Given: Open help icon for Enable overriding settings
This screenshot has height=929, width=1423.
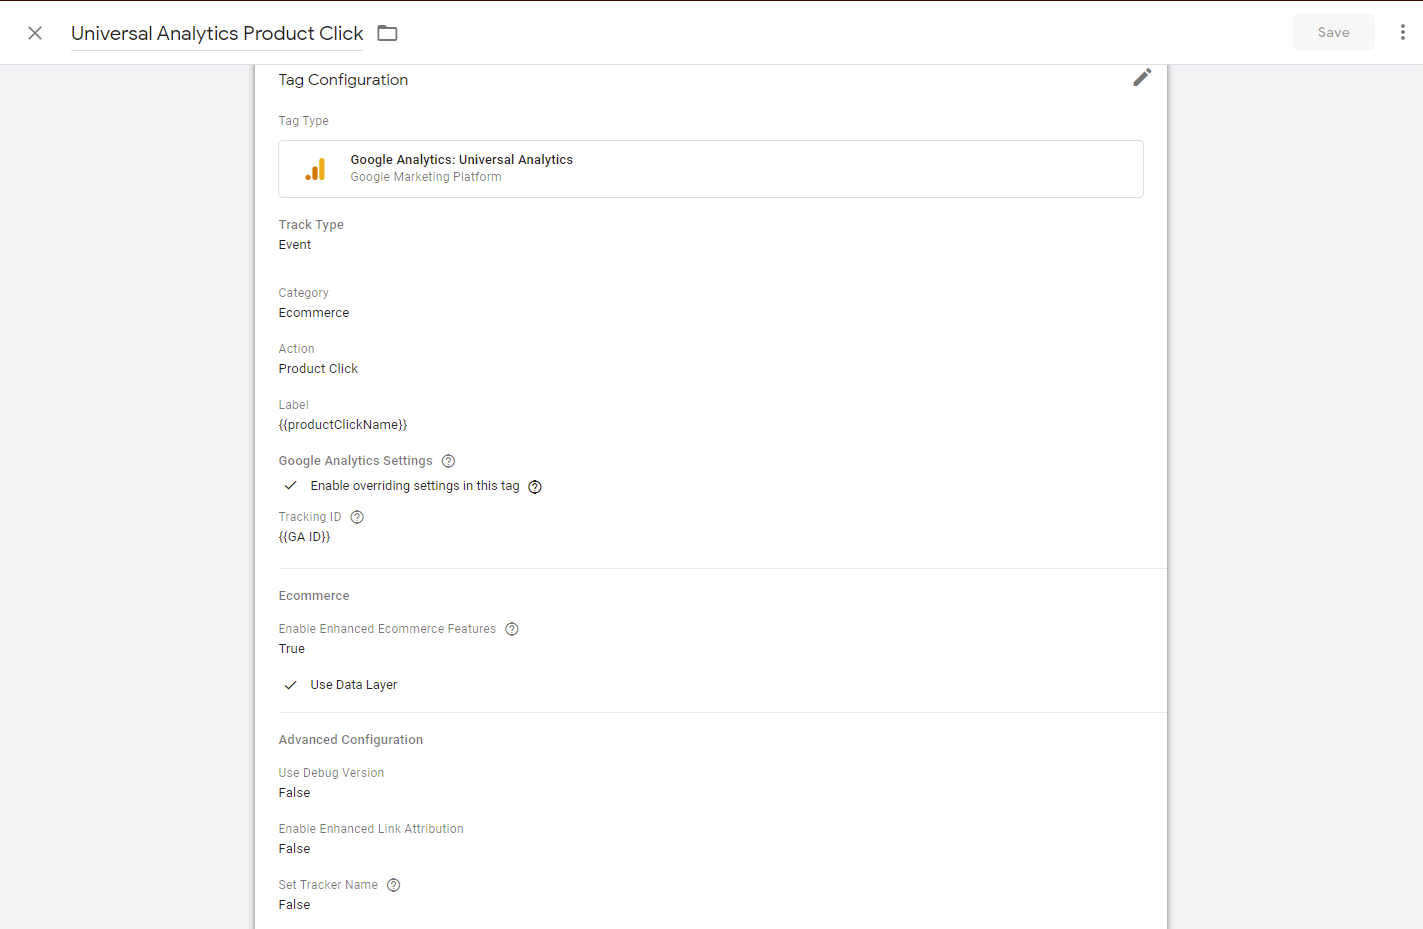Looking at the screenshot, I should pos(535,487).
